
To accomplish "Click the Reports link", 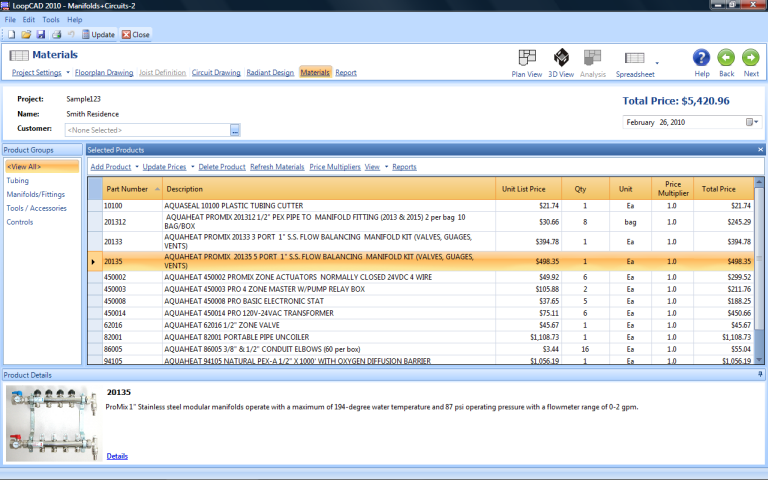I will (404, 167).
